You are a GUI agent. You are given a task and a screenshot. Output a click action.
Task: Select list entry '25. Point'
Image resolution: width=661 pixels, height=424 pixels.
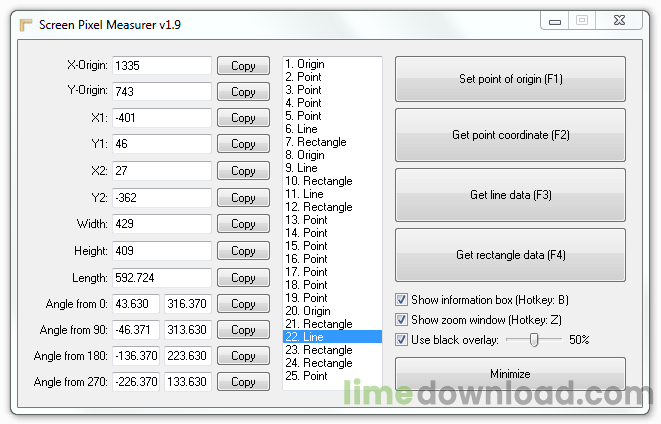332,376
